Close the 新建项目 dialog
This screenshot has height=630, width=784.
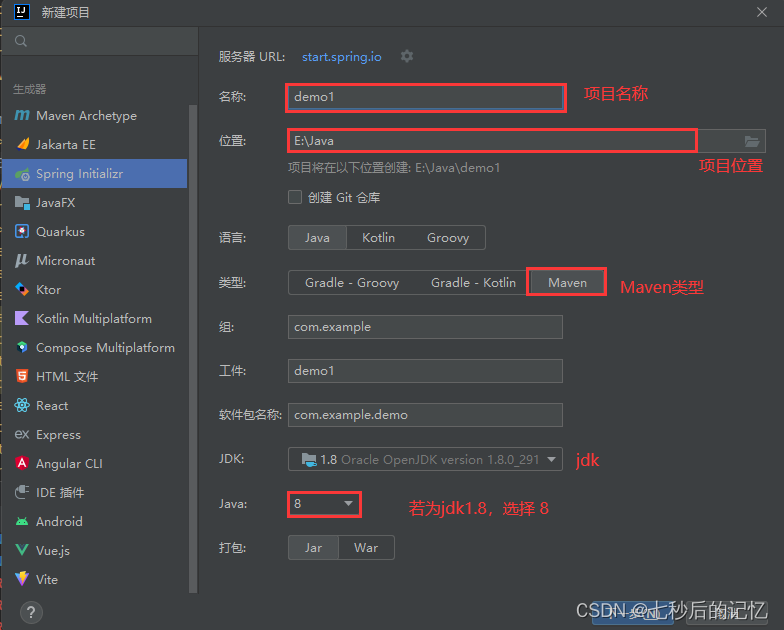(x=762, y=12)
